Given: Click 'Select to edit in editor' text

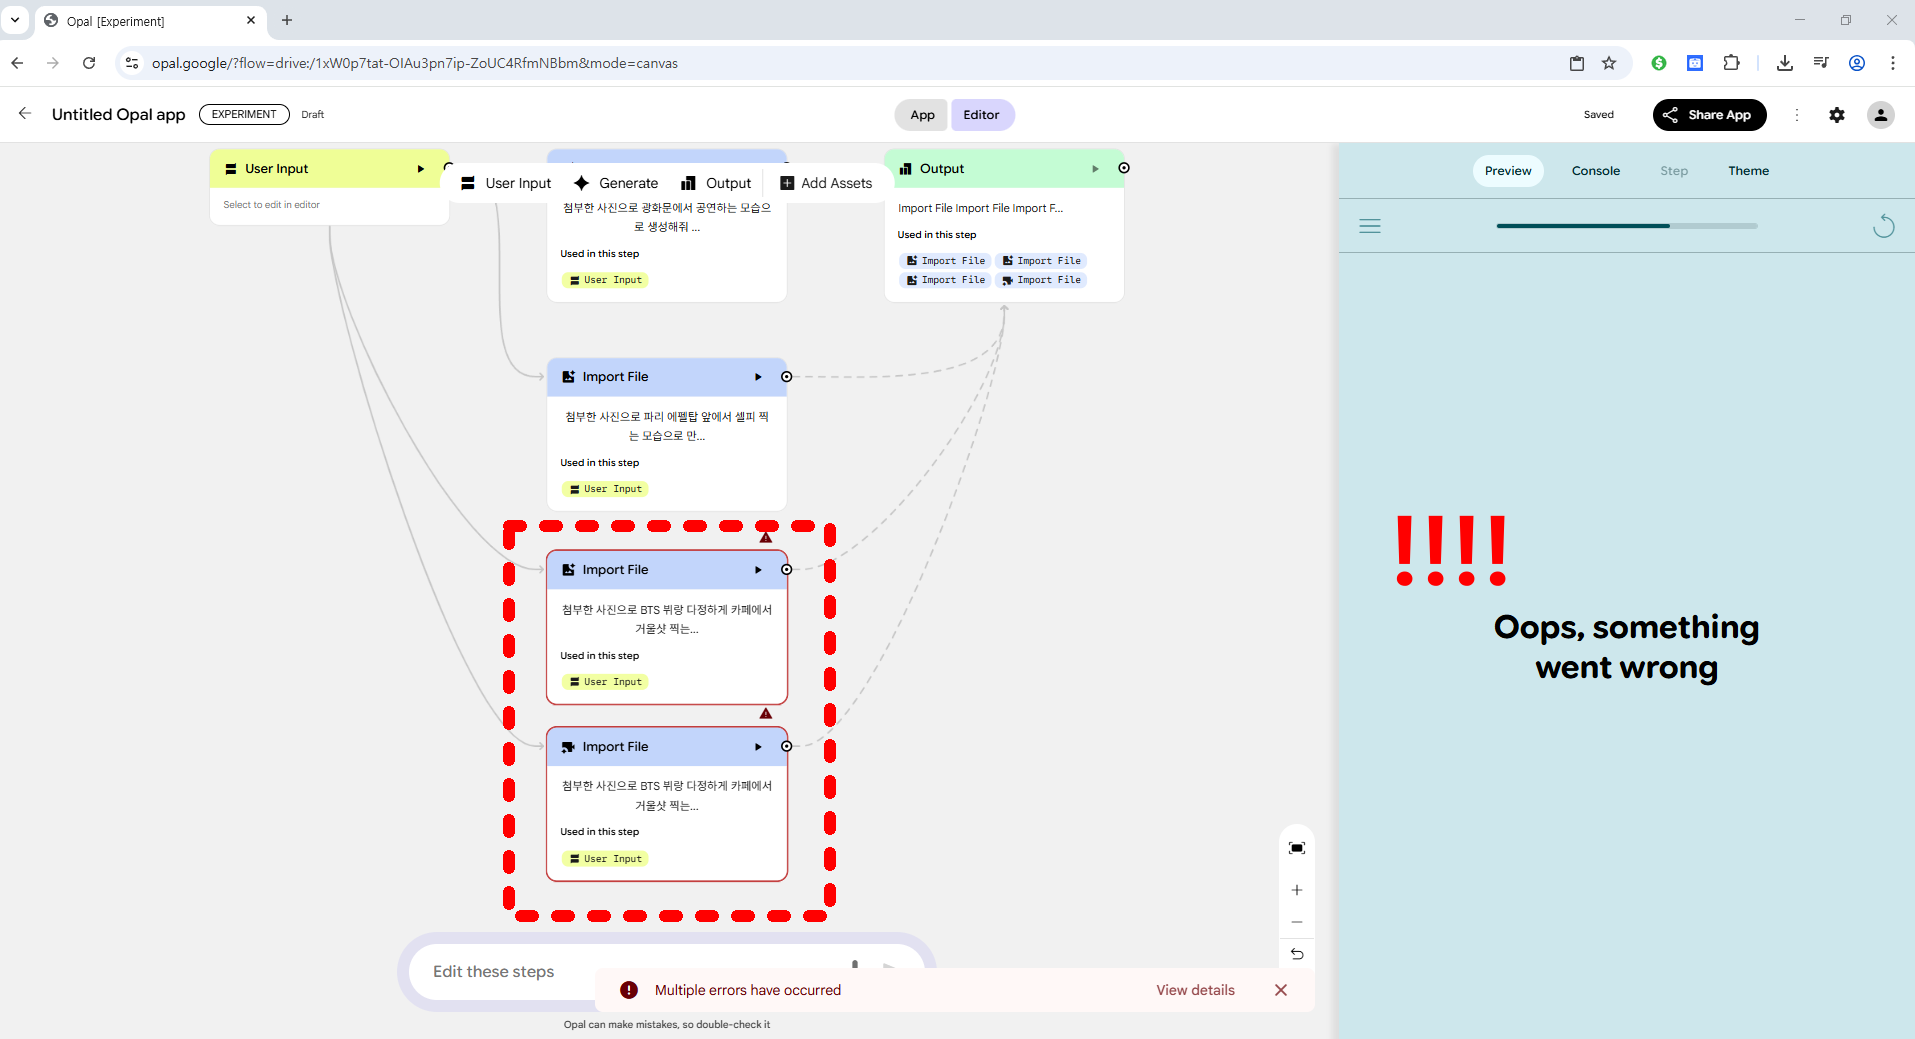Looking at the screenshot, I should coord(272,205).
